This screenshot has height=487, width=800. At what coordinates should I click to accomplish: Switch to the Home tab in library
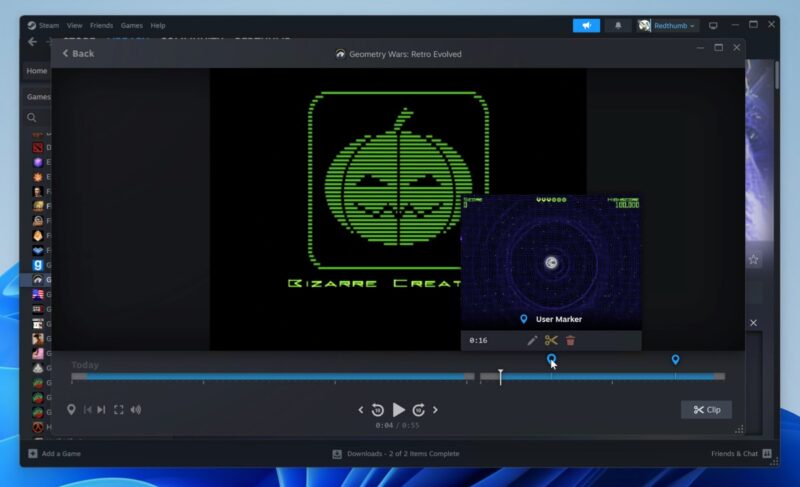click(37, 71)
